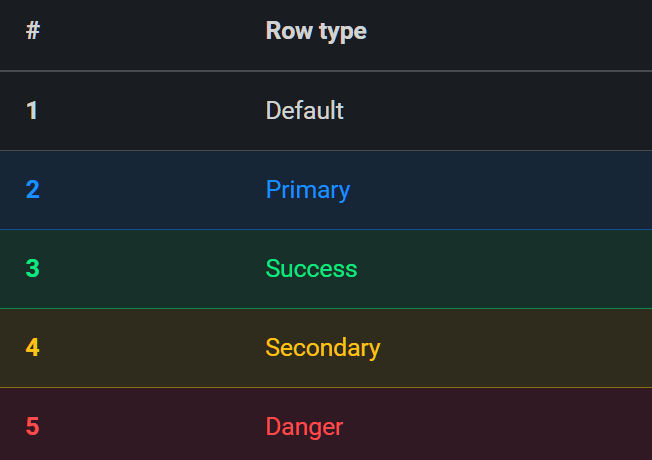Click the Default row type label
The height and width of the screenshot is (460, 652).
coord(304,111)
